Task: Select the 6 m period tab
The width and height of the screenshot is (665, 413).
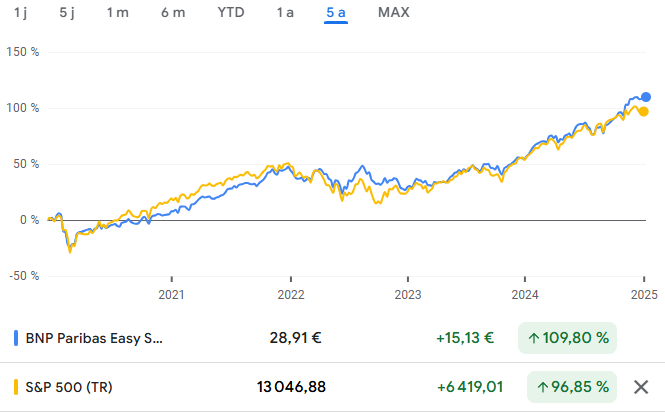Action: point(172,13)
